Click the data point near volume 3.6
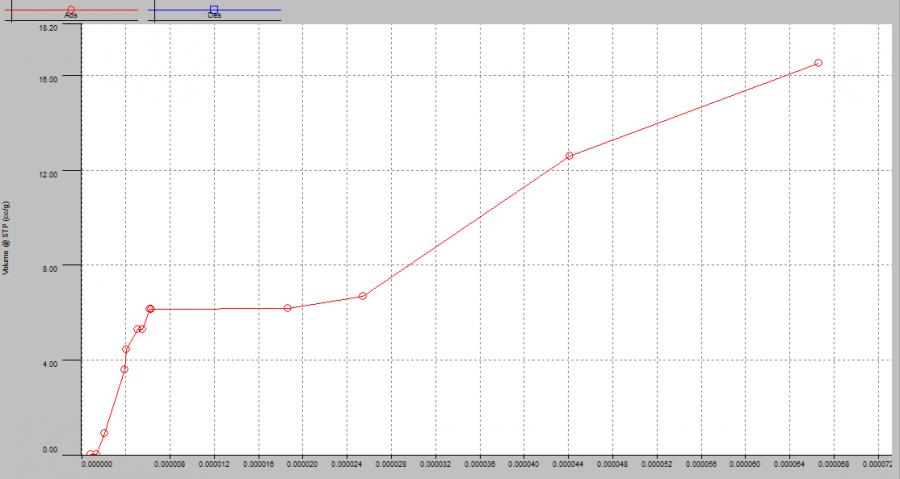 click(x=125, y=369)
